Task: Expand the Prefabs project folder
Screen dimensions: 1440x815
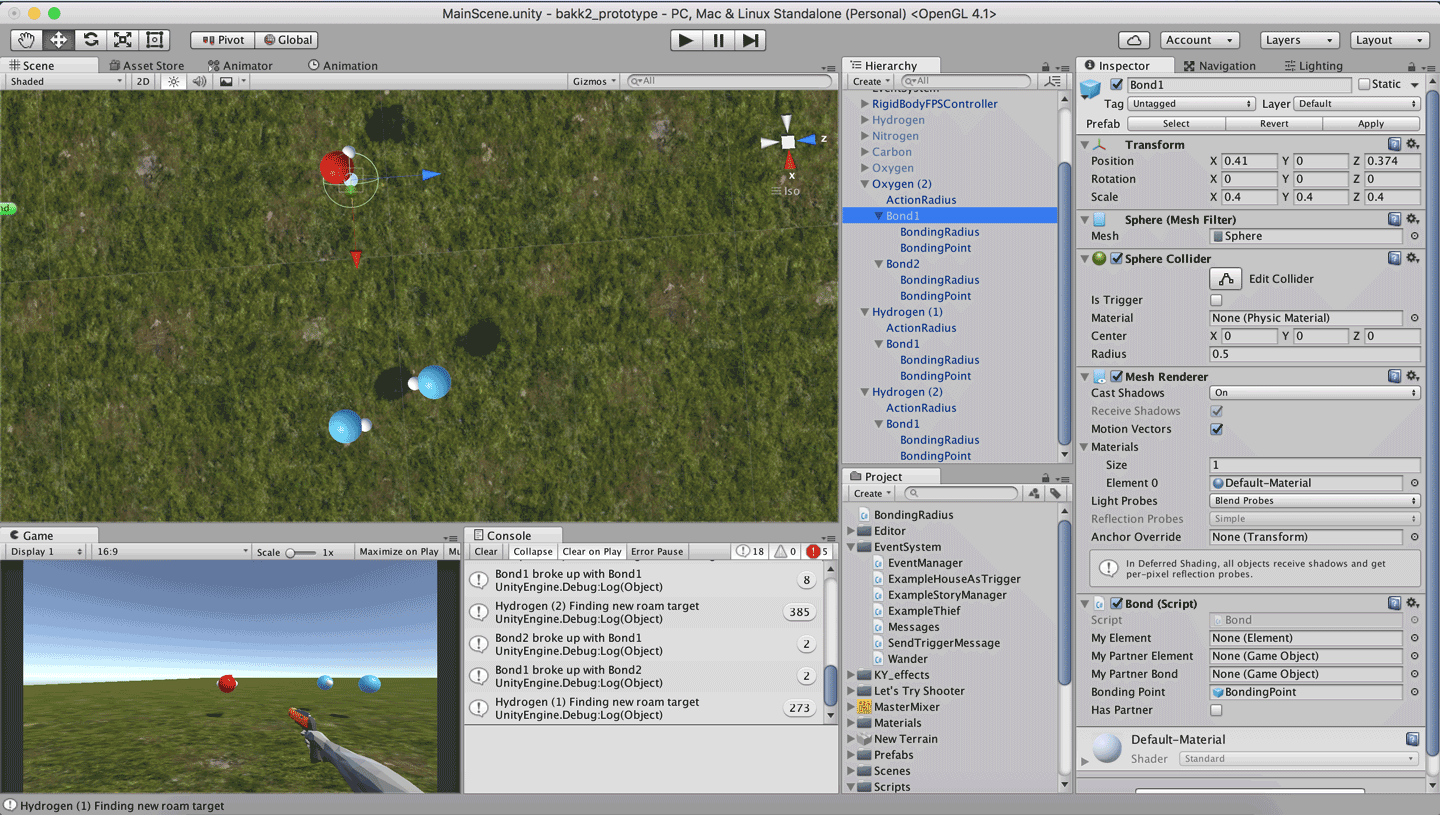Action: point(852,755)
